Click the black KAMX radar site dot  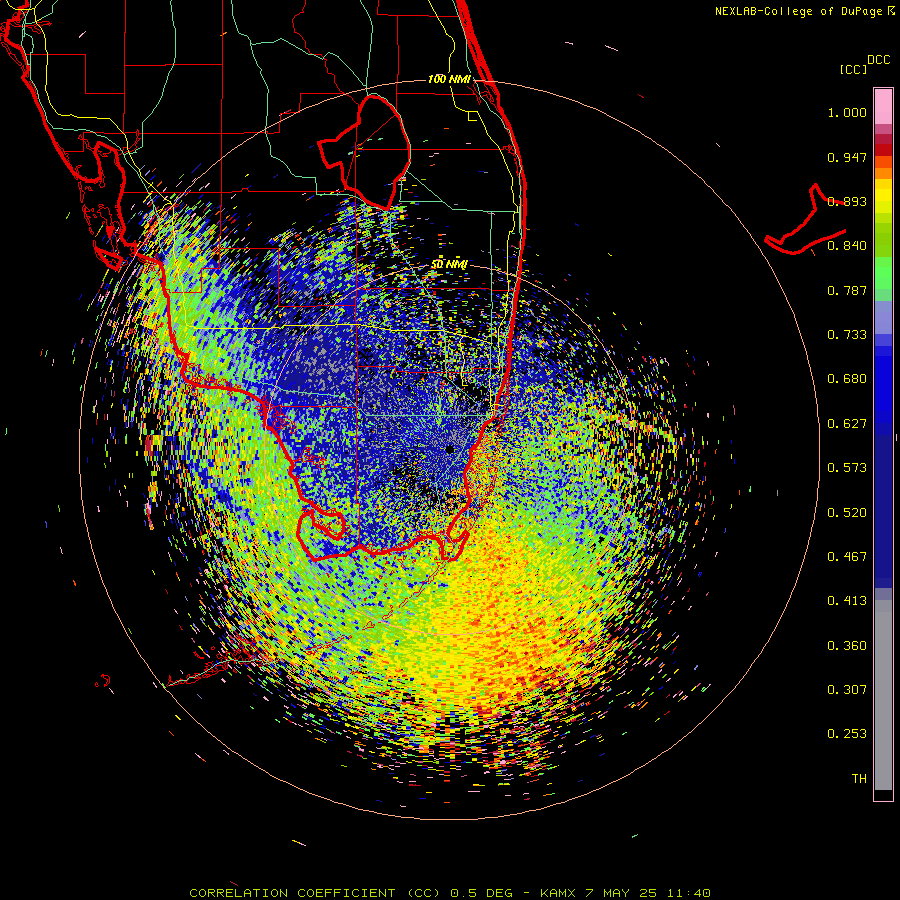[450, 449]
